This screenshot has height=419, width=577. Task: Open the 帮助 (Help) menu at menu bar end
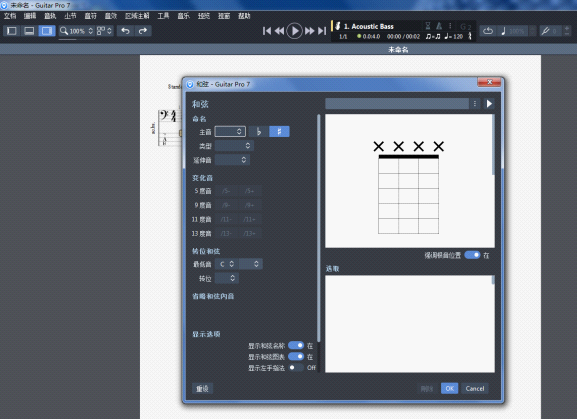coord(244,16)
